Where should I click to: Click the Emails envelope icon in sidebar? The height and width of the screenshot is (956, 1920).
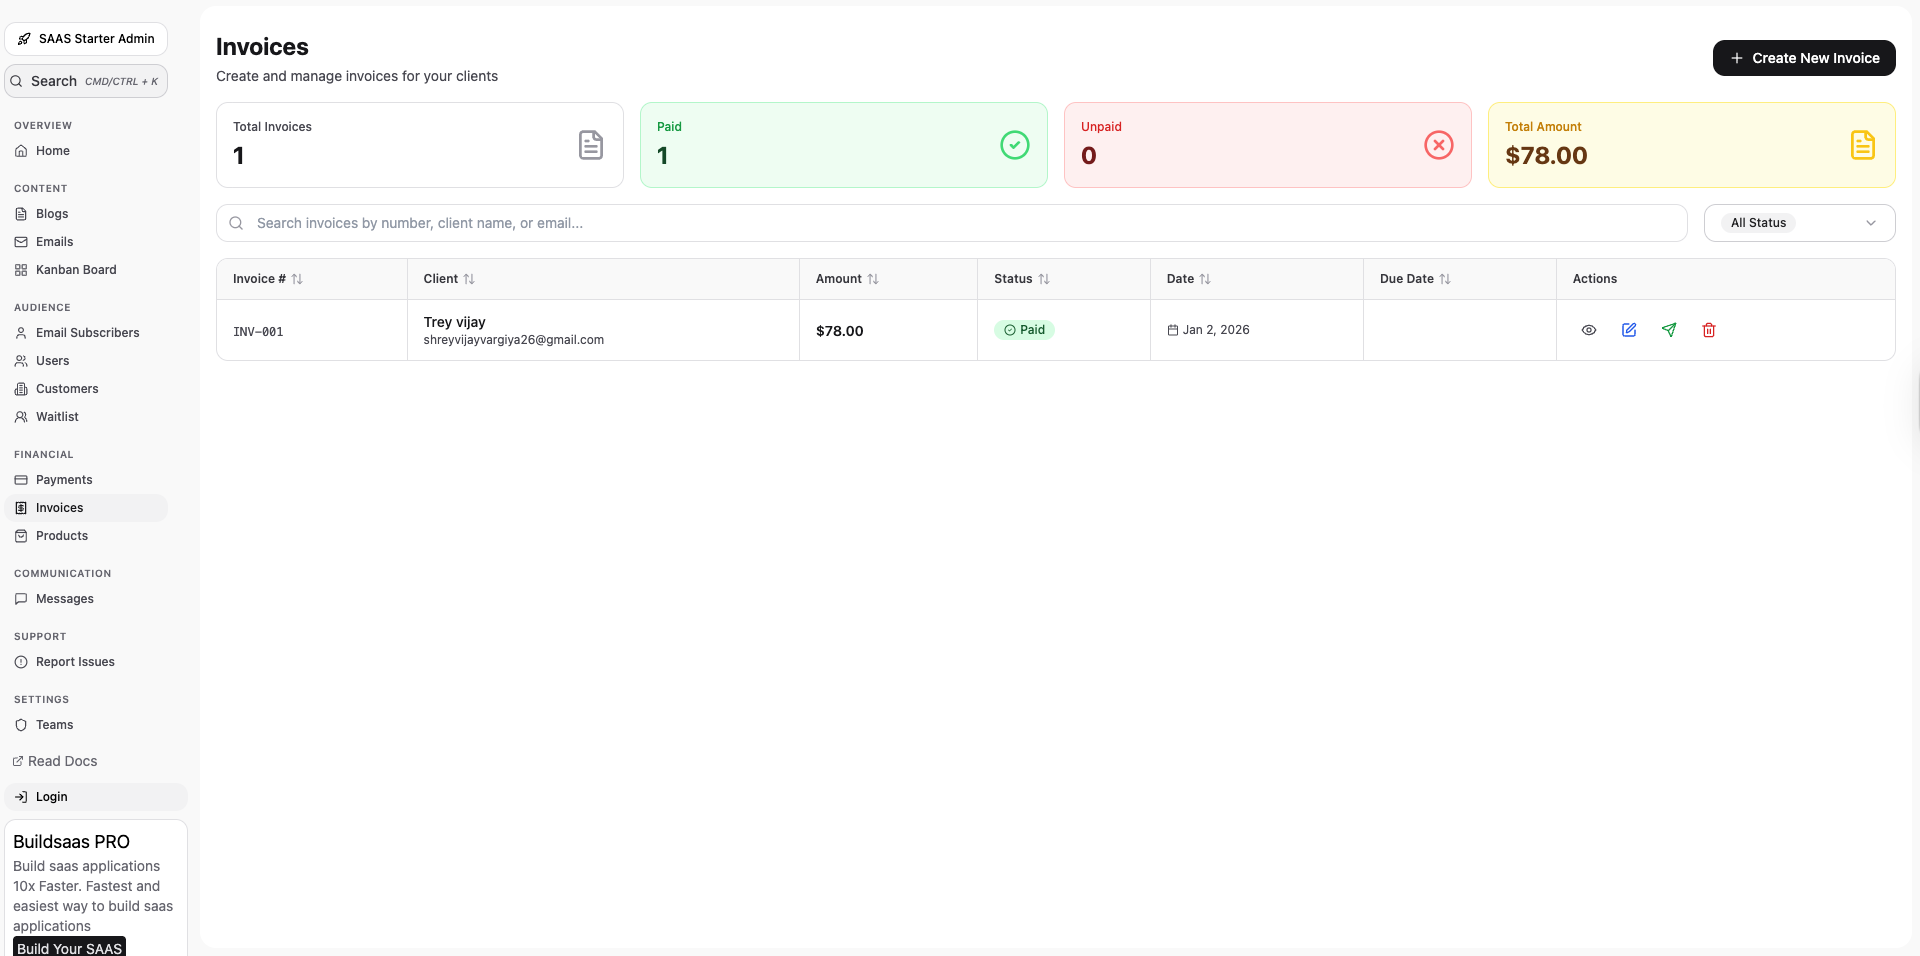[x=21, y=242]
